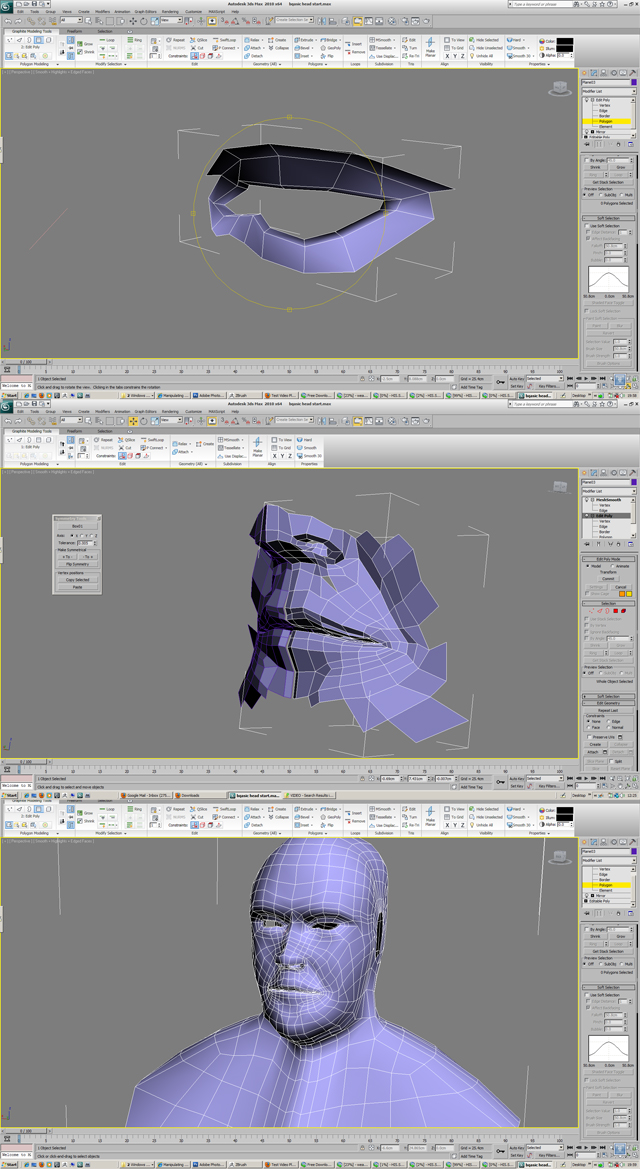Viewport: 640px width, 1169px height.
Task: Open Utilities hammer tab in eye-socket model window
Action: 633,72
